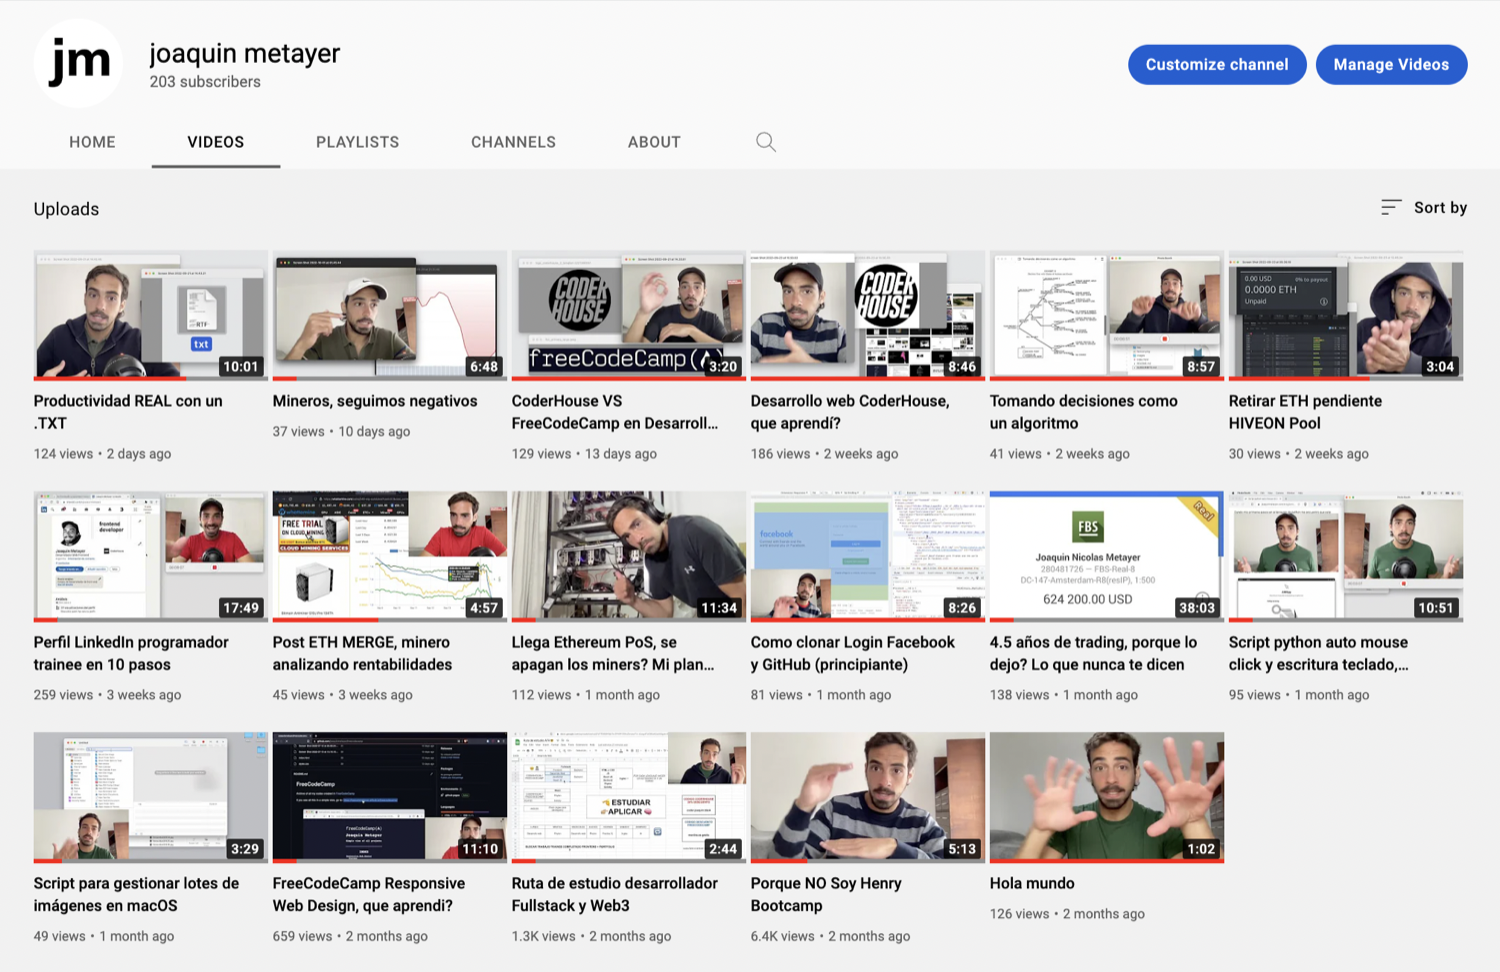Open 'Mineros, seguimos negativos' video title

(375, 401)
